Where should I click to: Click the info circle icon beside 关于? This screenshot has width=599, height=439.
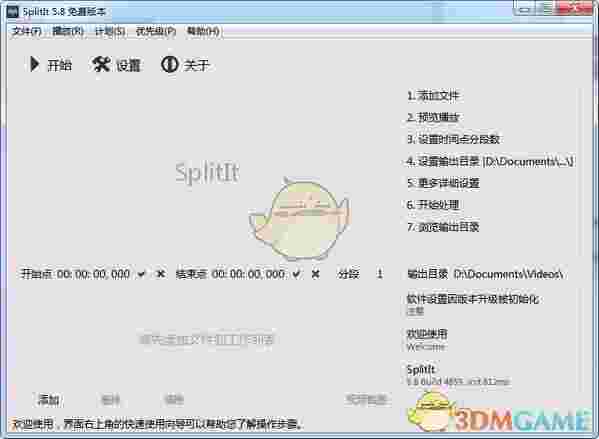pyautogui.click(x=170, y=64)
